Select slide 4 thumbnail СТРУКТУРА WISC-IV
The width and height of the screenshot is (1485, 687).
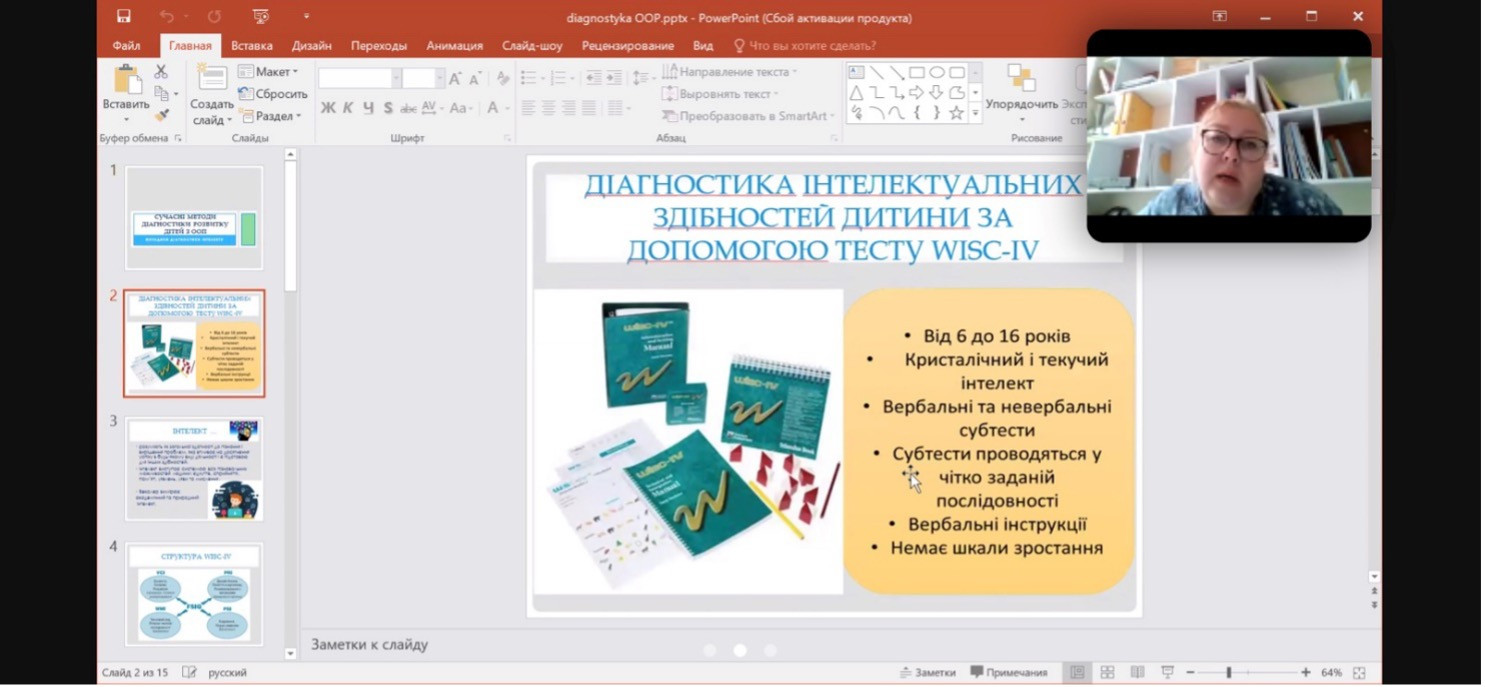pyautogui.click(x=194, y=594)
